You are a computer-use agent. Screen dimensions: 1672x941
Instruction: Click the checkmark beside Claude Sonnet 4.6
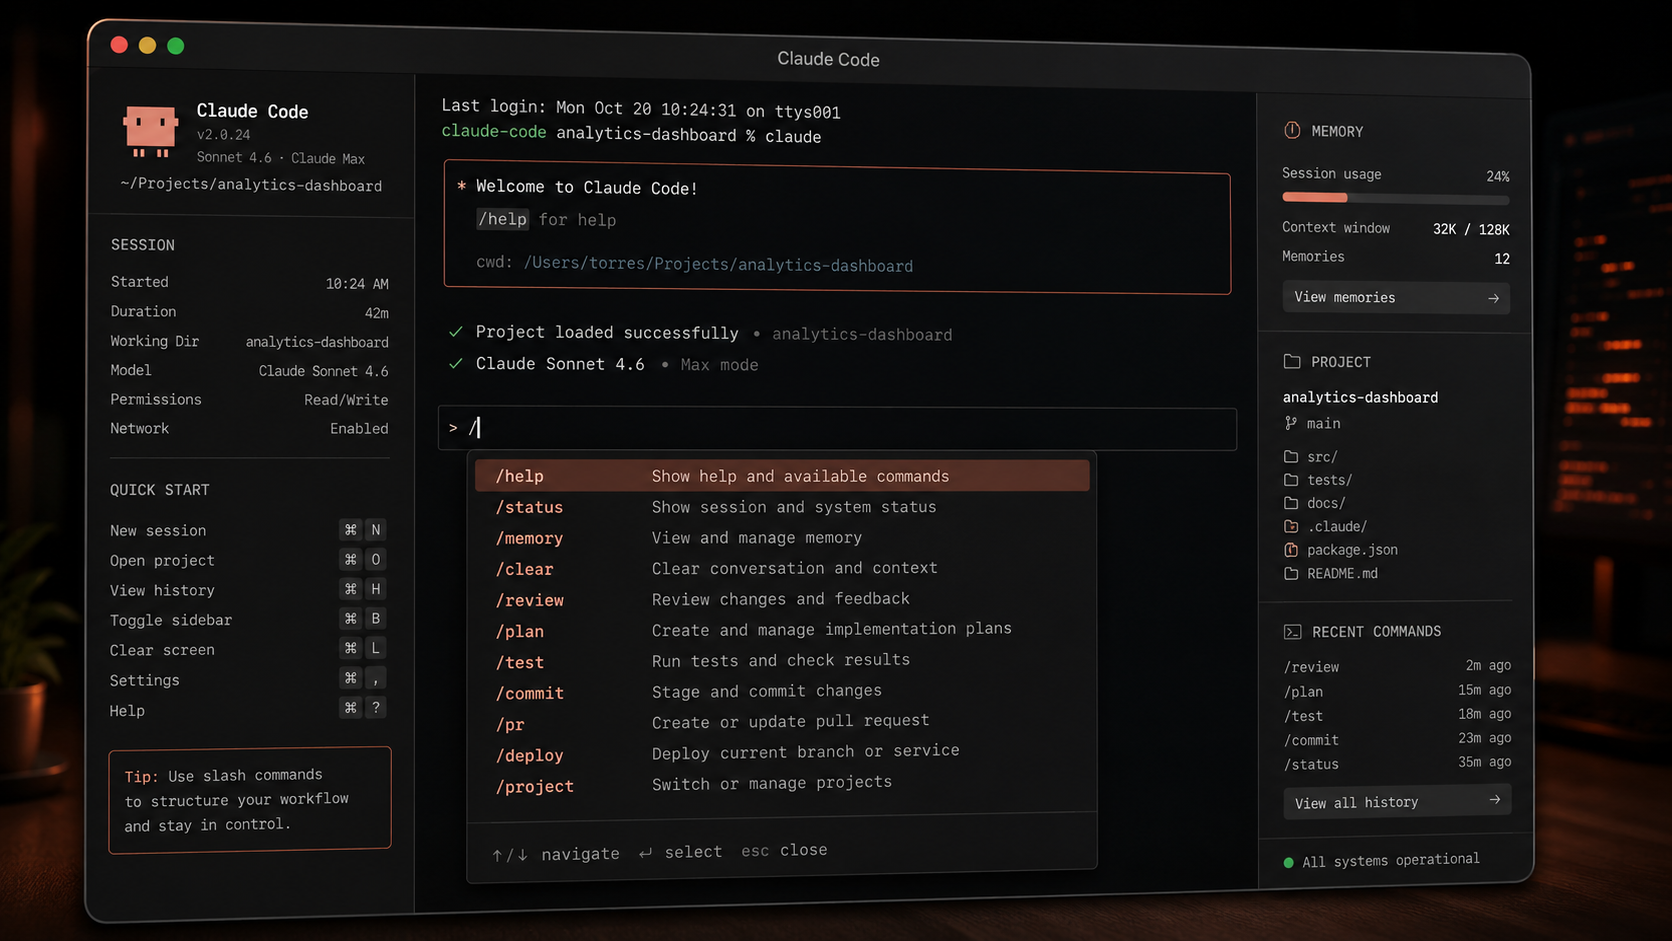click(x=456, y=363)
